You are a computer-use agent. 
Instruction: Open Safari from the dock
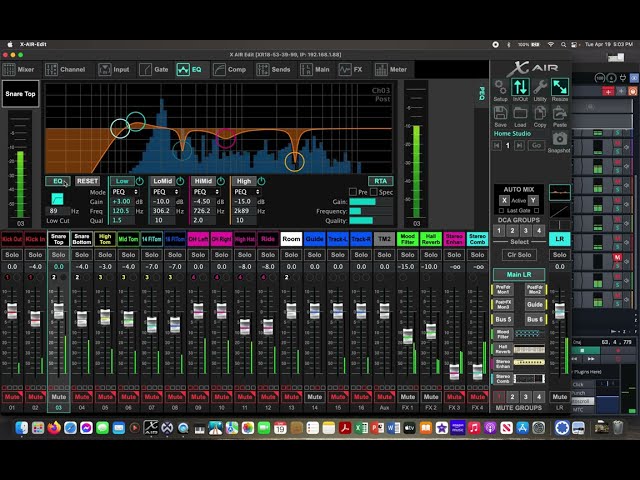pyautogui.click(x=70, y=428)
